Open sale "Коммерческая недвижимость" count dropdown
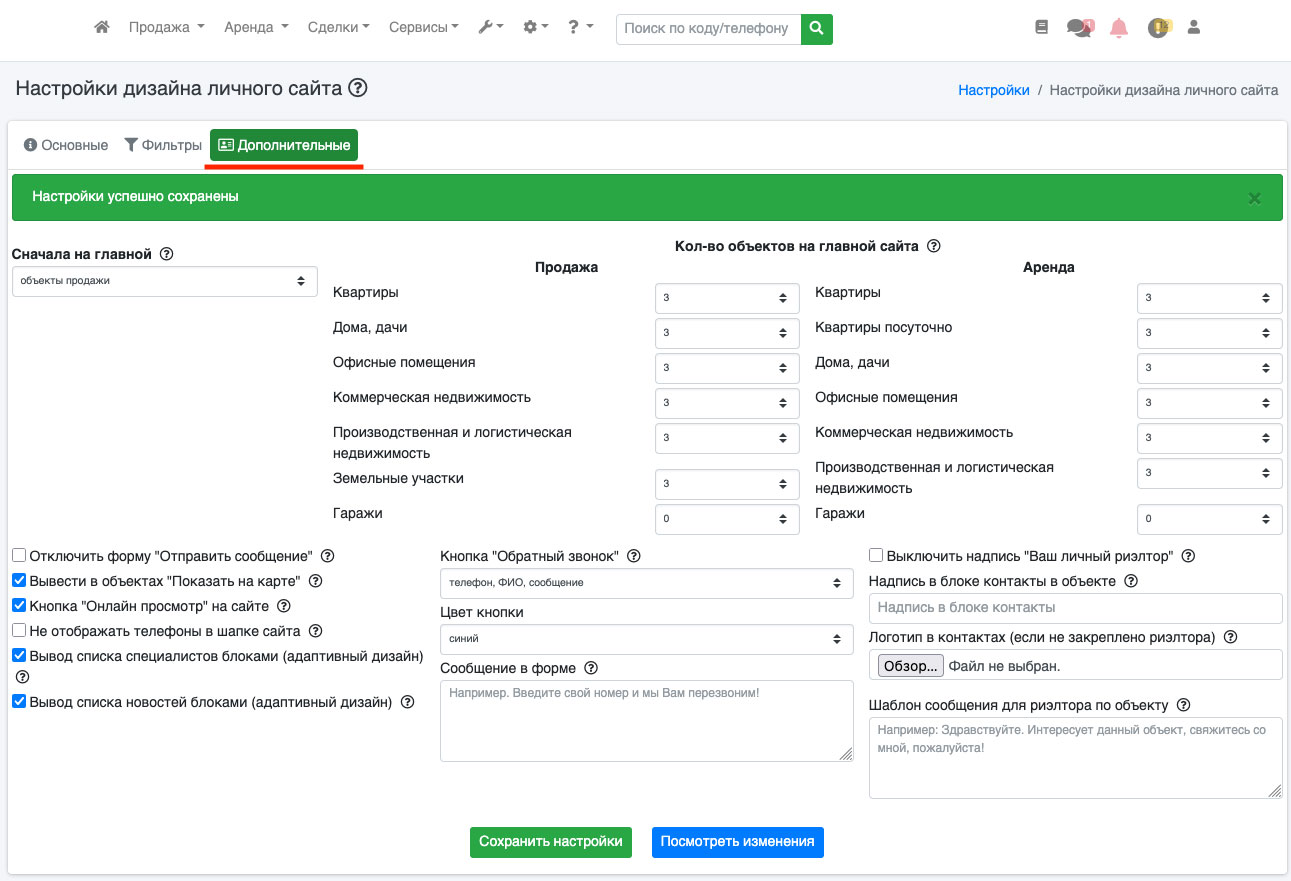 [x=727, y=403]
